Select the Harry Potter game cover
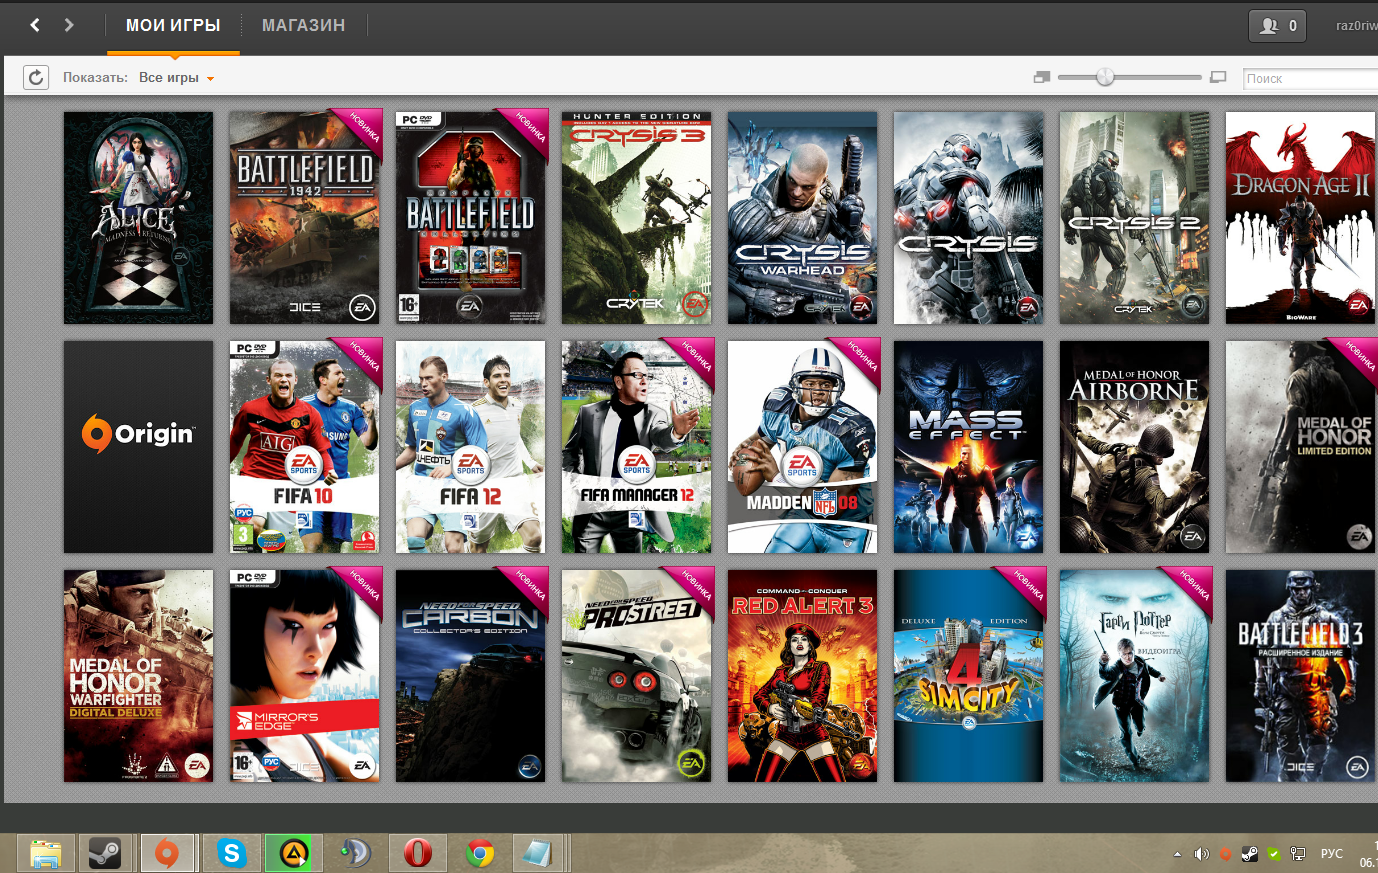This screenshot has width=1378, height=873. 1134,676
